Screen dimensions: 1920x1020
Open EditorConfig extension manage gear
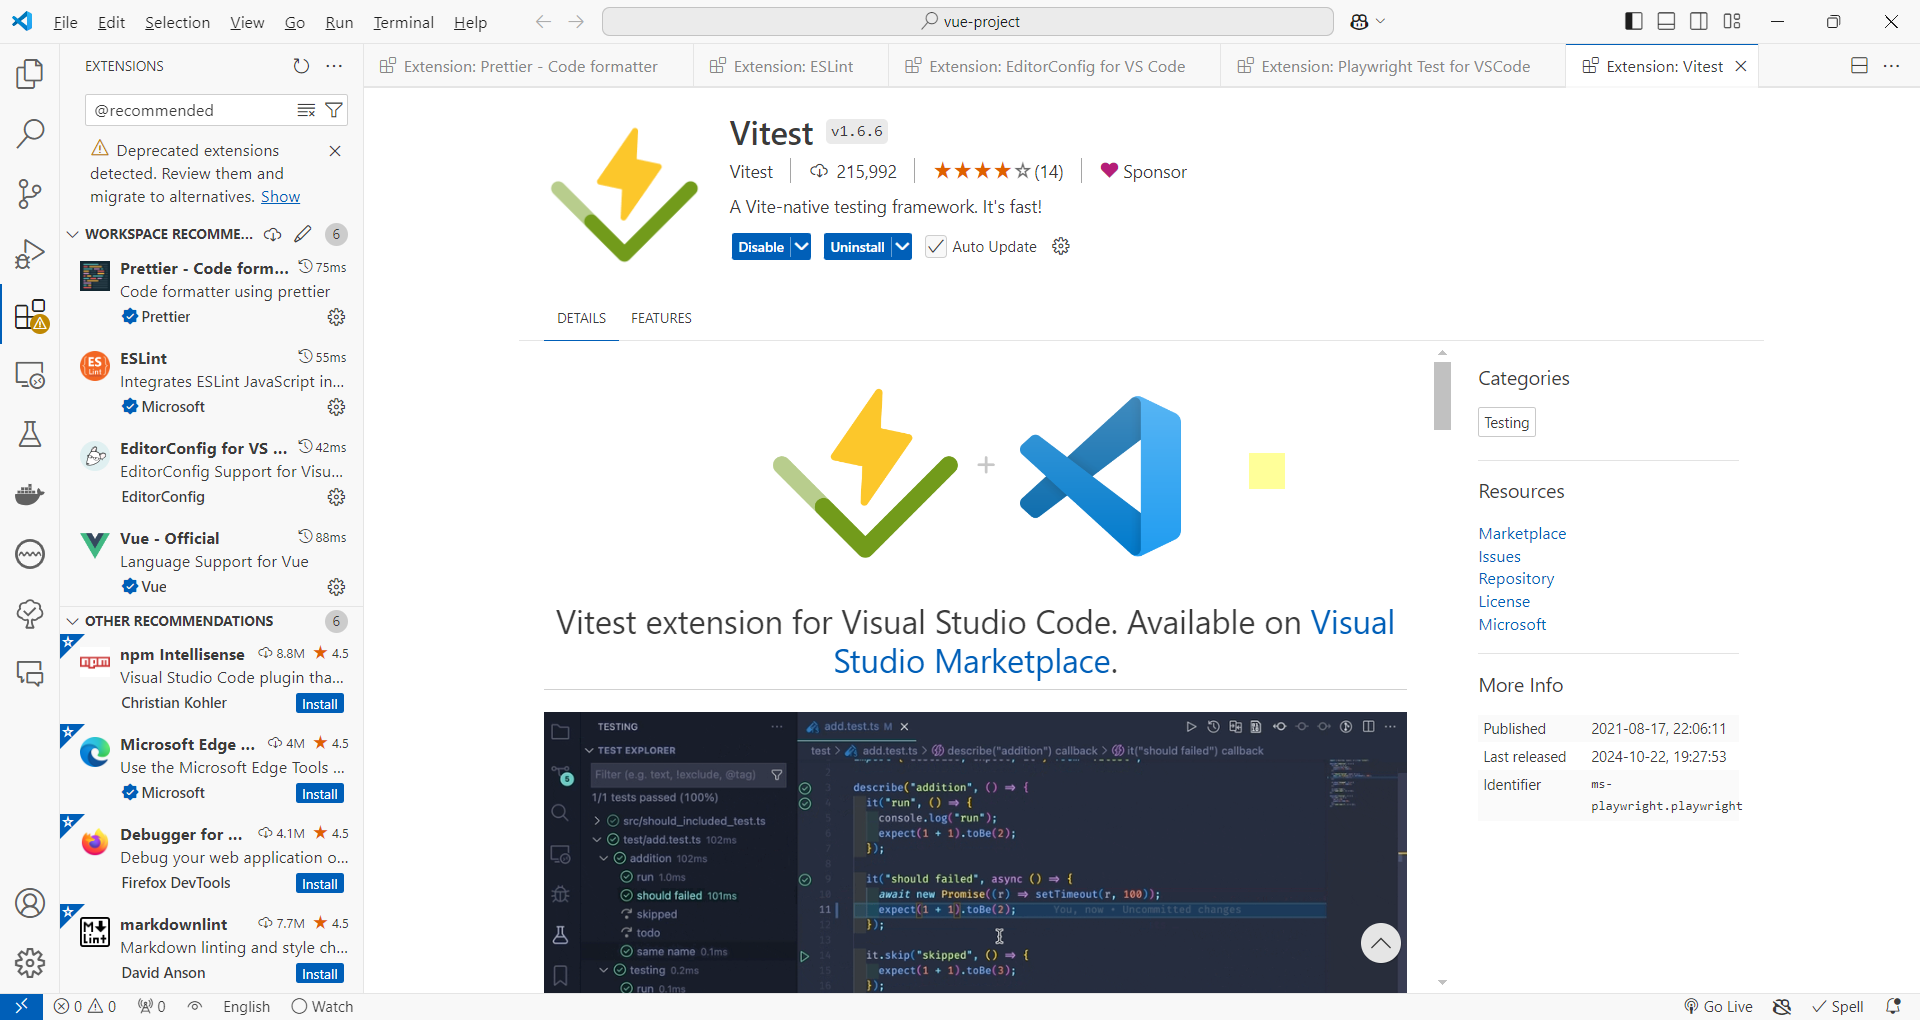[x=336, y=497]
